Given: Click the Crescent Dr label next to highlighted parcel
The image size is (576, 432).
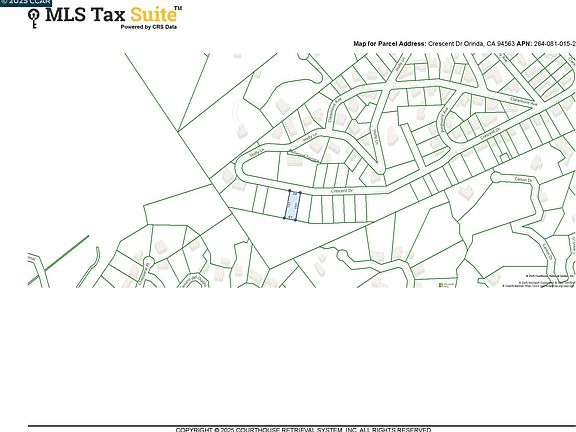Looking at the screenshot, I should 342,191.
